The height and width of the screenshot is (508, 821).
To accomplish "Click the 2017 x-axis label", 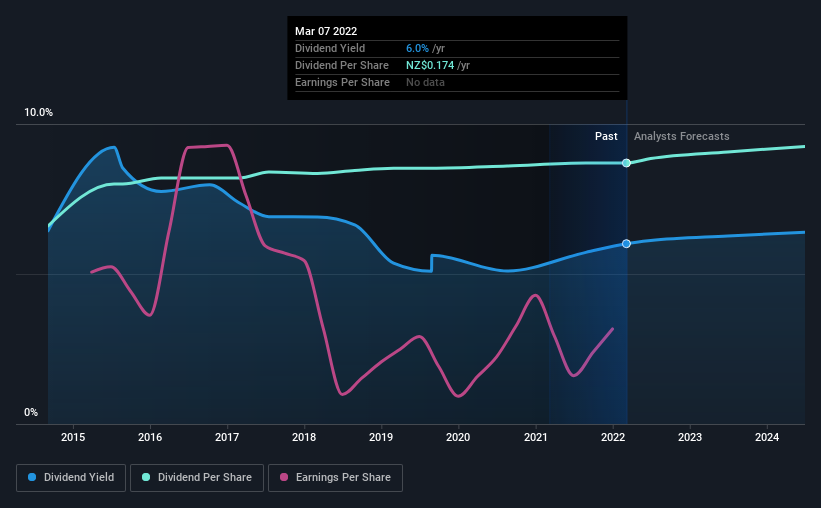I will (227, 437).
